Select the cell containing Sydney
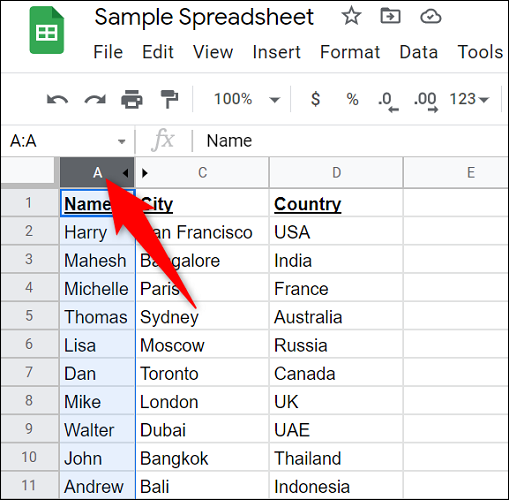The height and width of the screenshot is (500, 509). [x=202, y=316]
